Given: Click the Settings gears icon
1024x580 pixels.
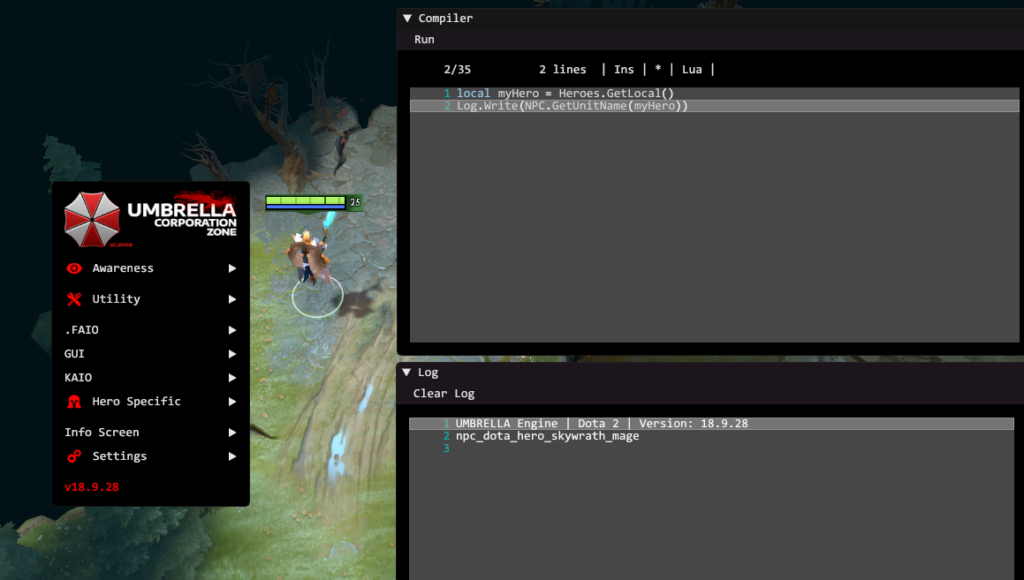Looking at the screenshot, I should (73, 456).
